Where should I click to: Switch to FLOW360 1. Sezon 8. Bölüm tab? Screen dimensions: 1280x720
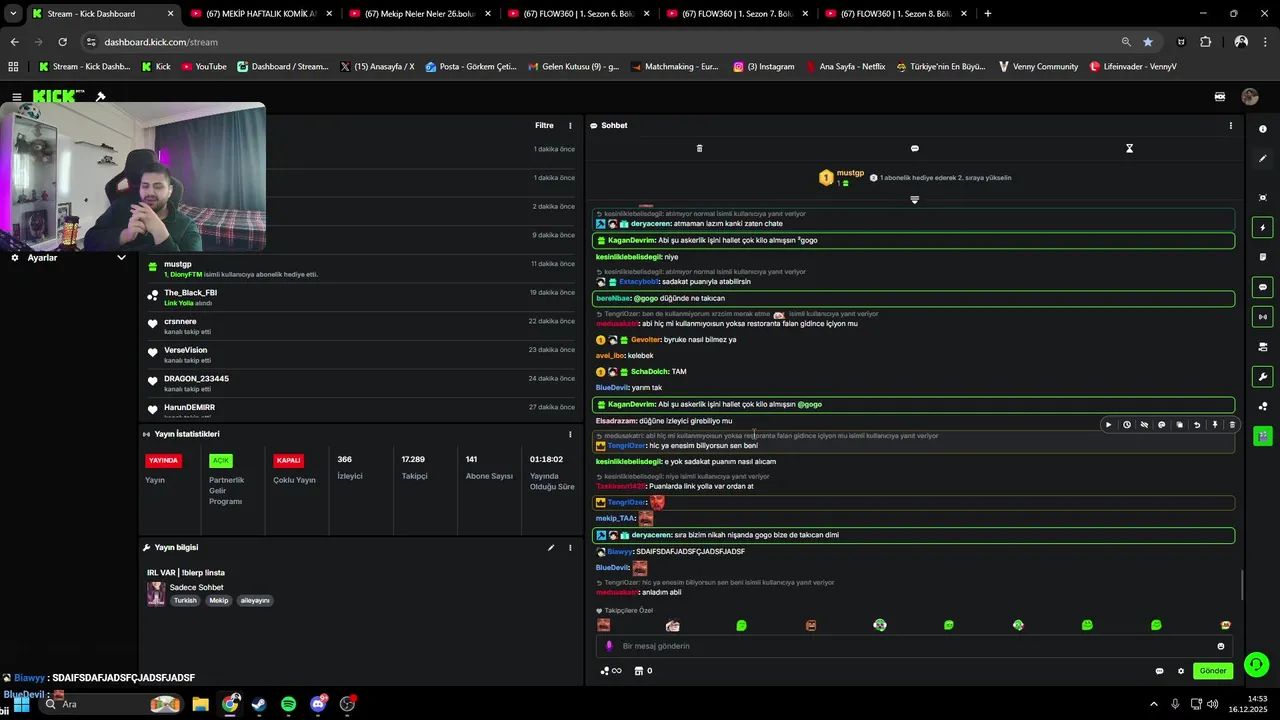[x=897, y=14]
